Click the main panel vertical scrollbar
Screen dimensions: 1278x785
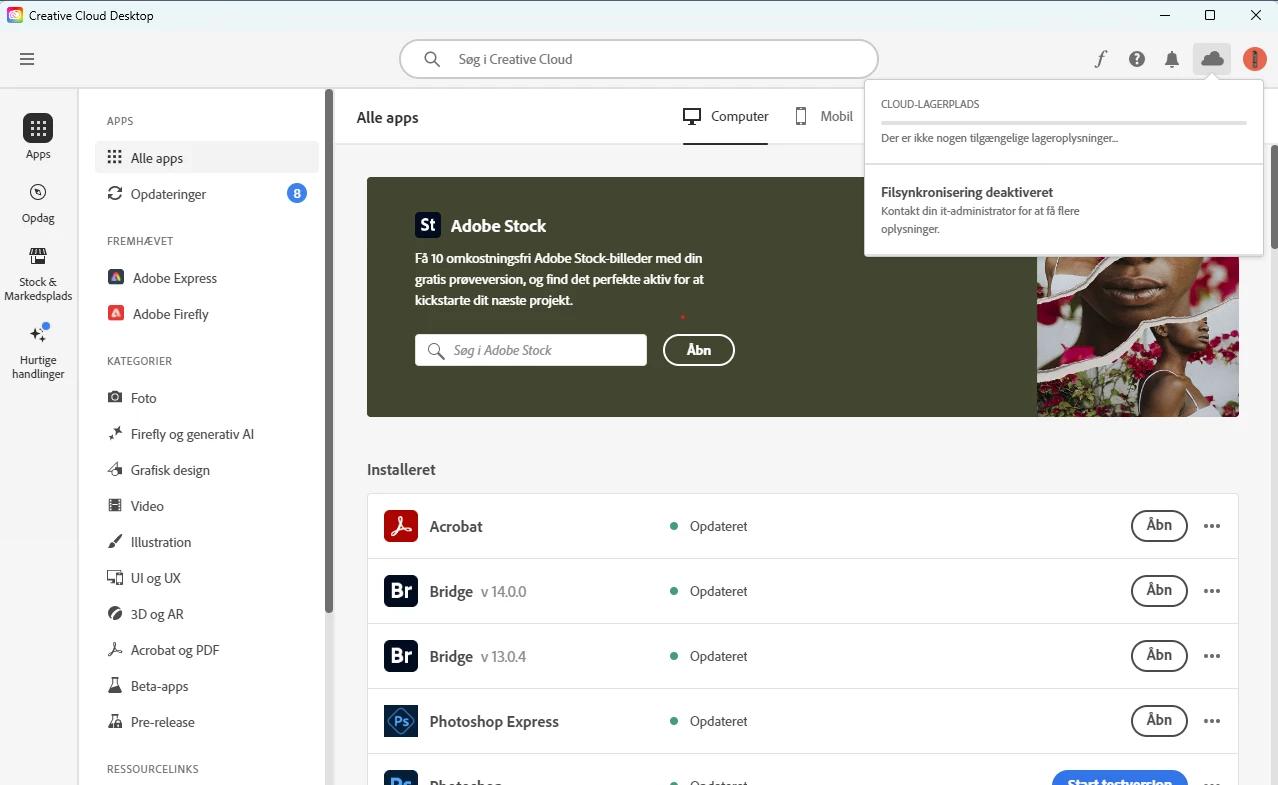click(x=1273, y=196)
